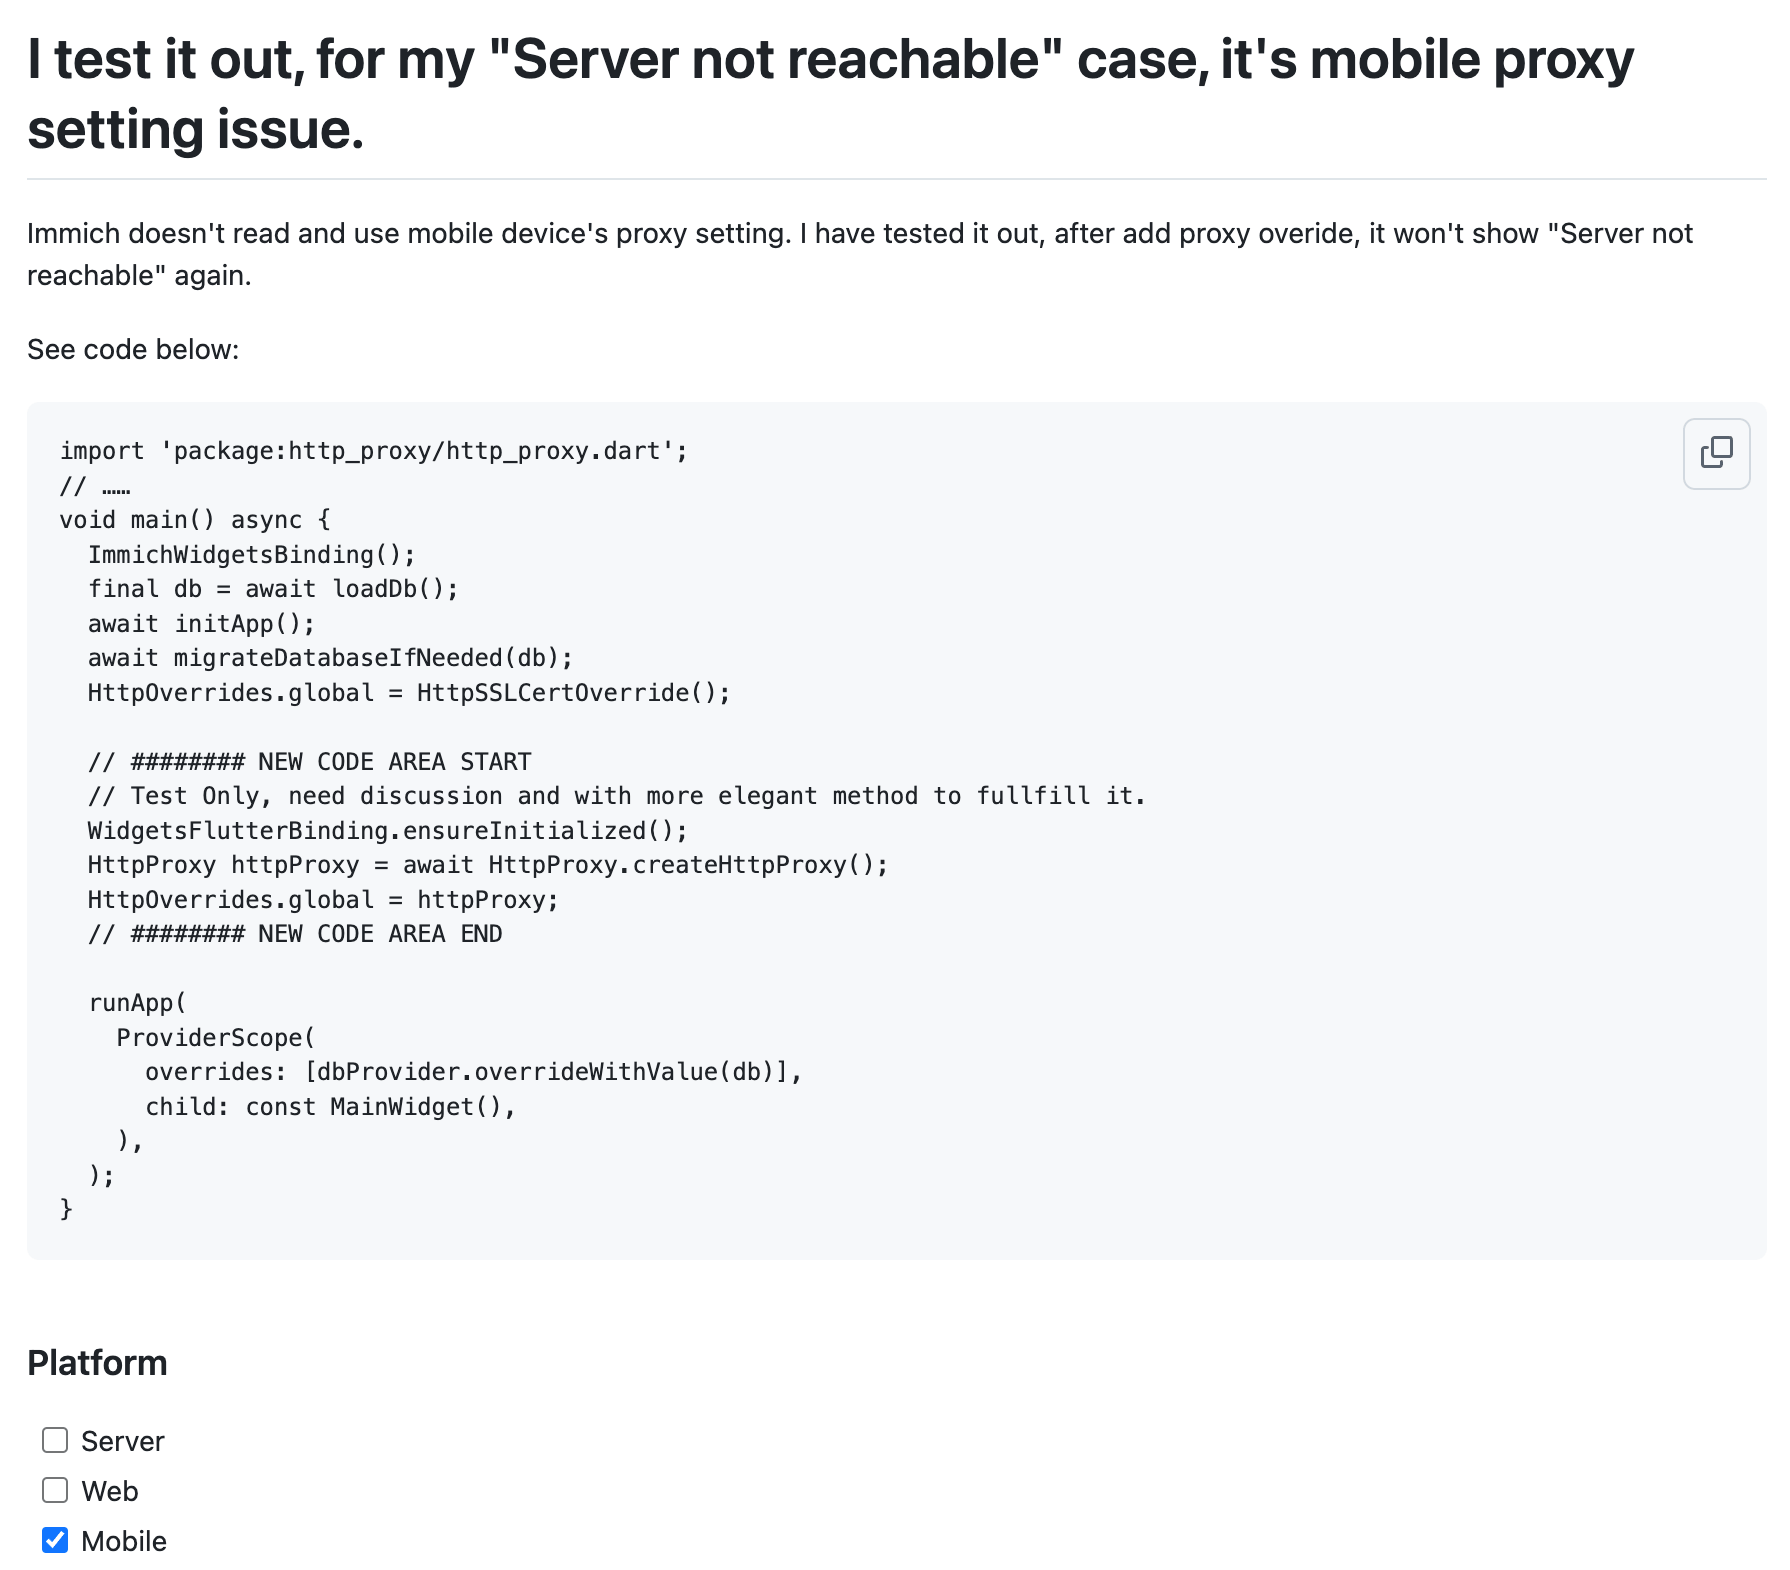Image resolution: width=1790 pixels, height=1570 pixels.
Task: Click the "child: const MainWidget()," line
Action: pos(330,1107)
